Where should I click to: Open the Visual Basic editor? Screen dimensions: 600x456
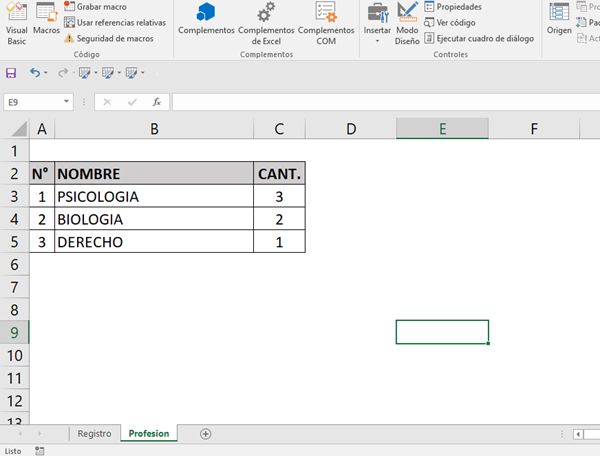(16, 23)
